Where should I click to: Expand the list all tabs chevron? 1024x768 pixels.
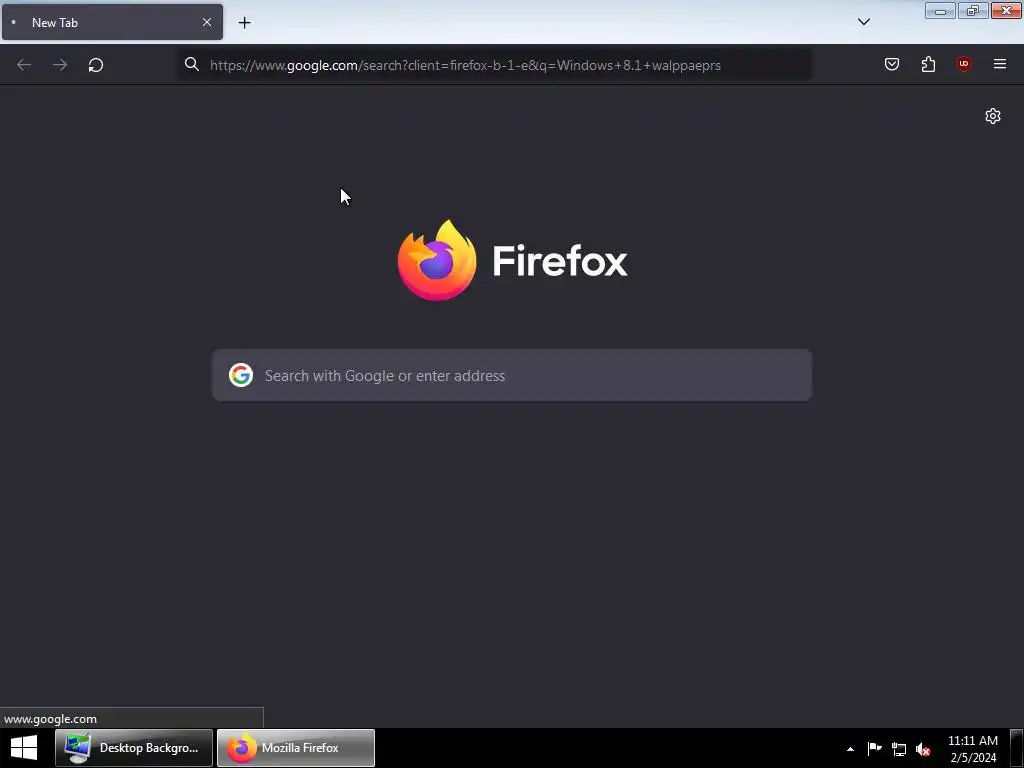pos(863,22)
